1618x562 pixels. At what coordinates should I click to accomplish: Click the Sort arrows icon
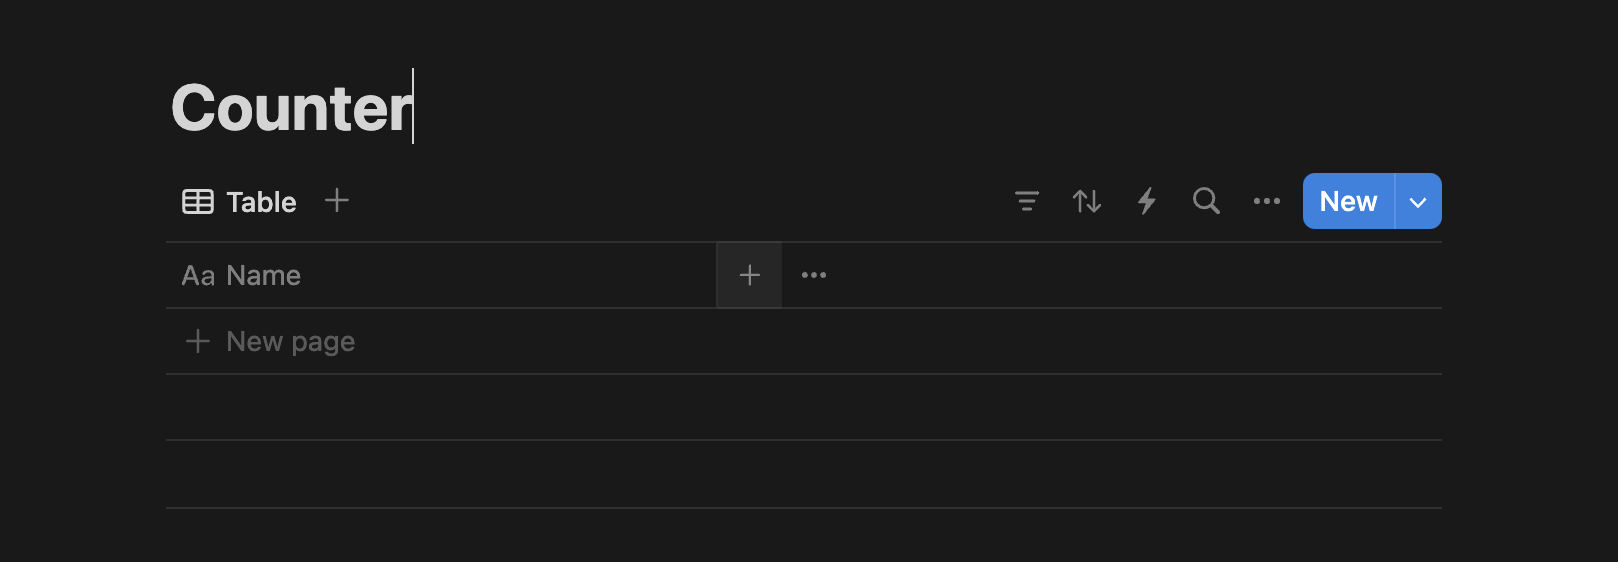(1087, 201)
